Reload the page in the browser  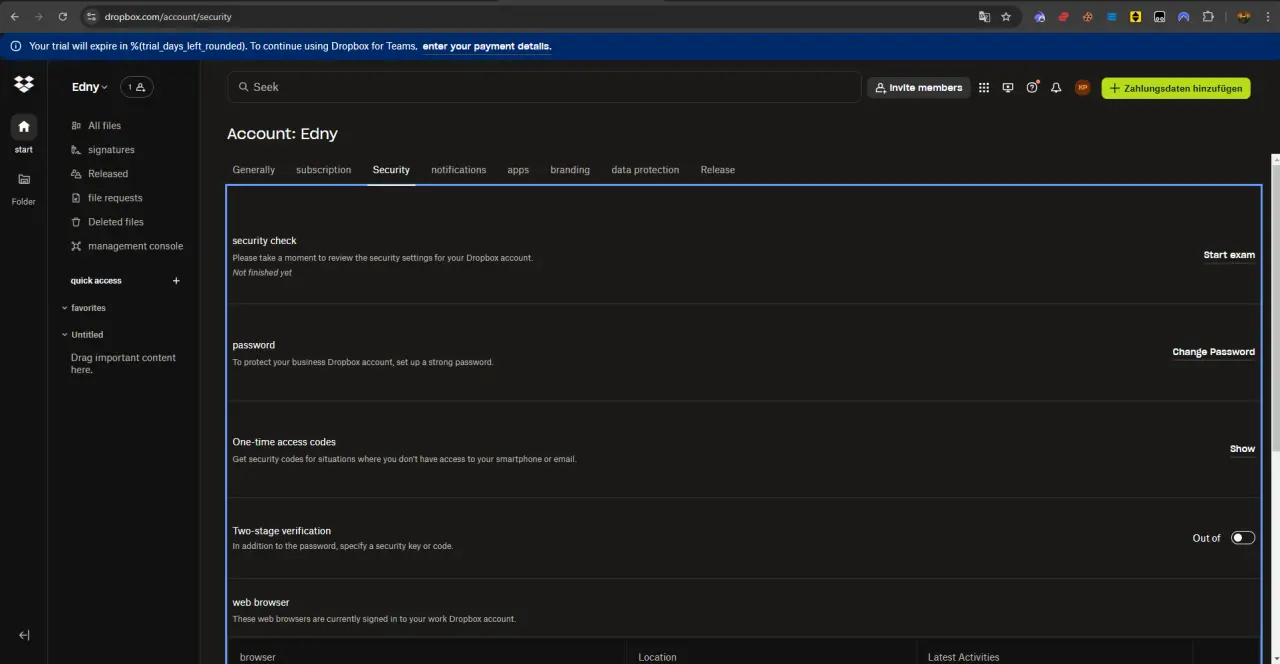[62, 17]
